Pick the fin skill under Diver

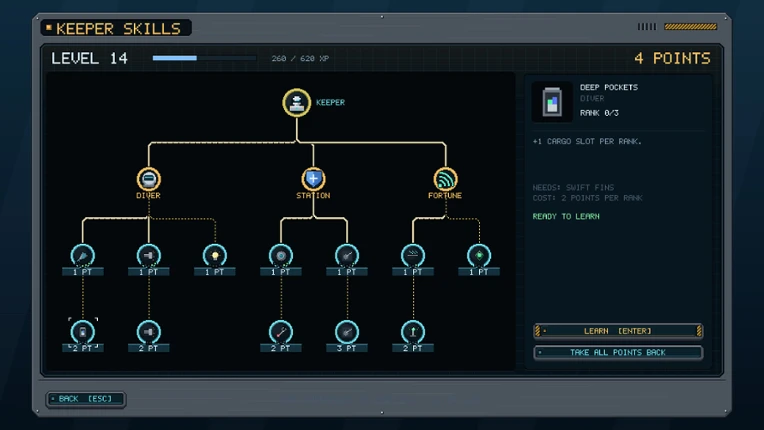coord(82,255)
